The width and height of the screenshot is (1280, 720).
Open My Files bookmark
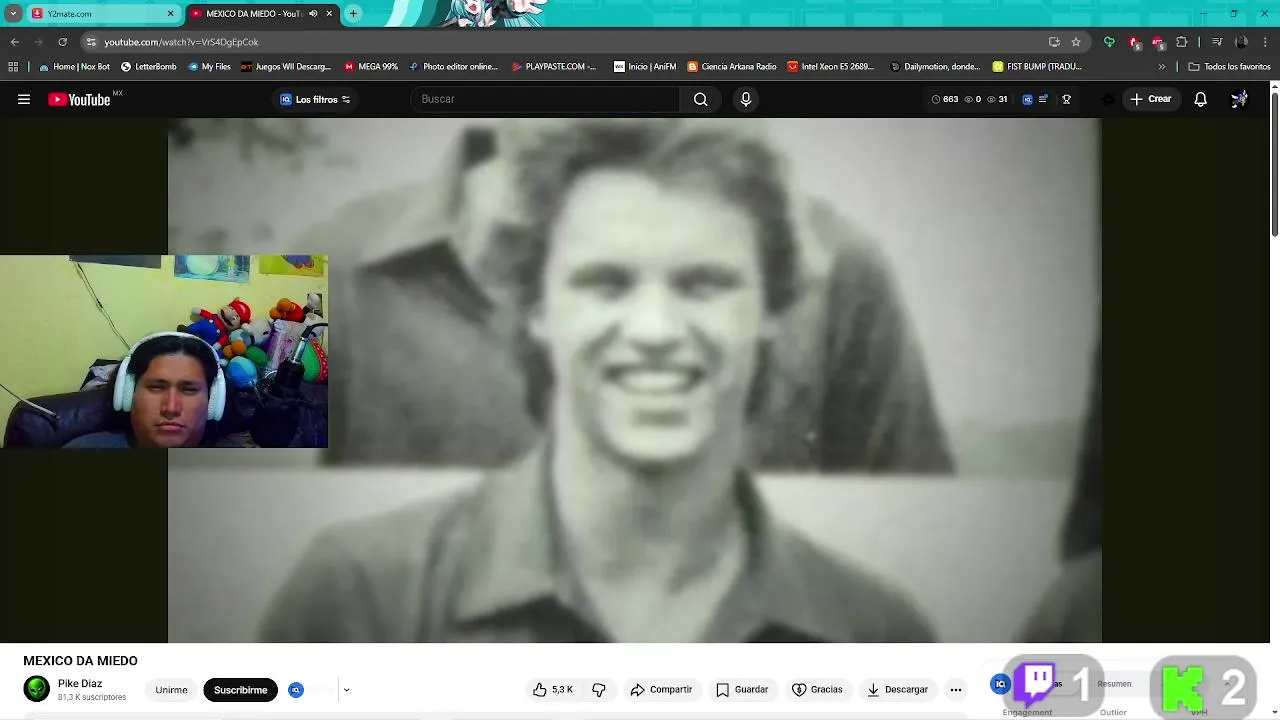[x=209, y=67]
